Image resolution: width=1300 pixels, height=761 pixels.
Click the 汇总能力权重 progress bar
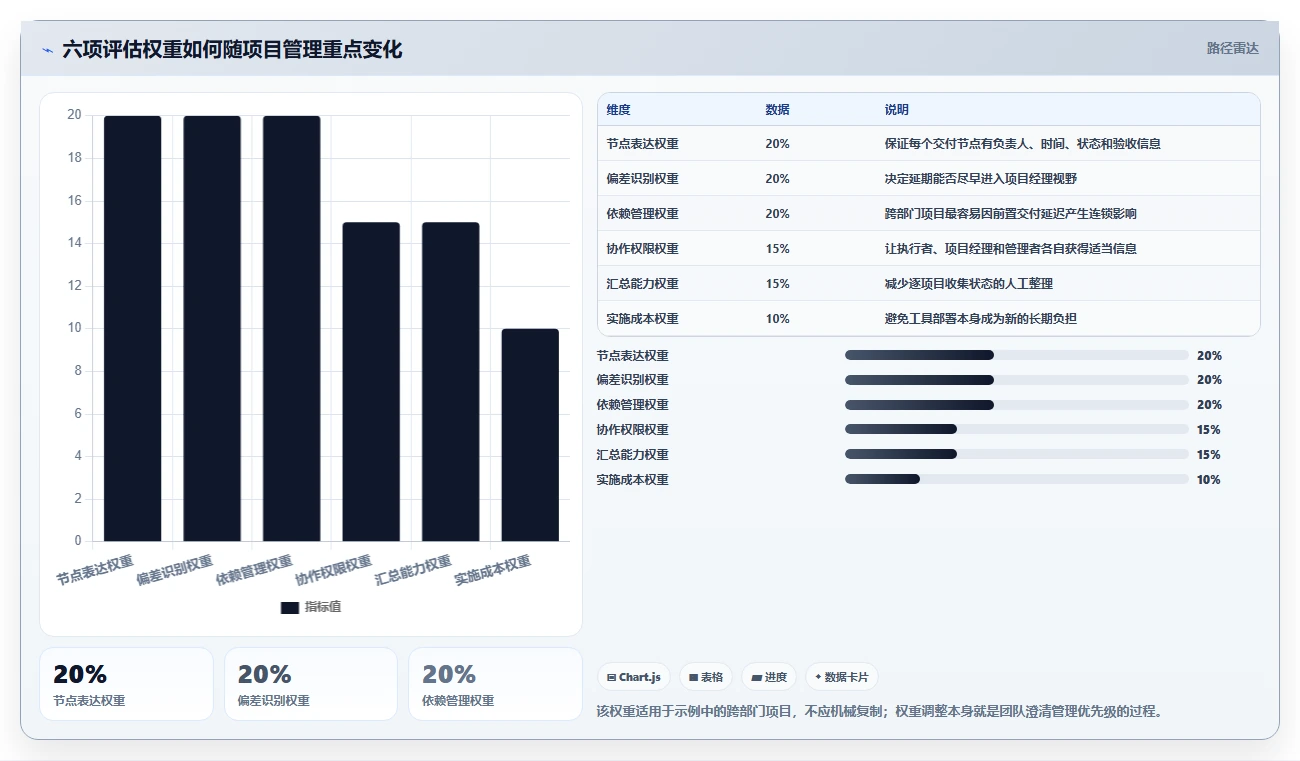pos(1017,455)
